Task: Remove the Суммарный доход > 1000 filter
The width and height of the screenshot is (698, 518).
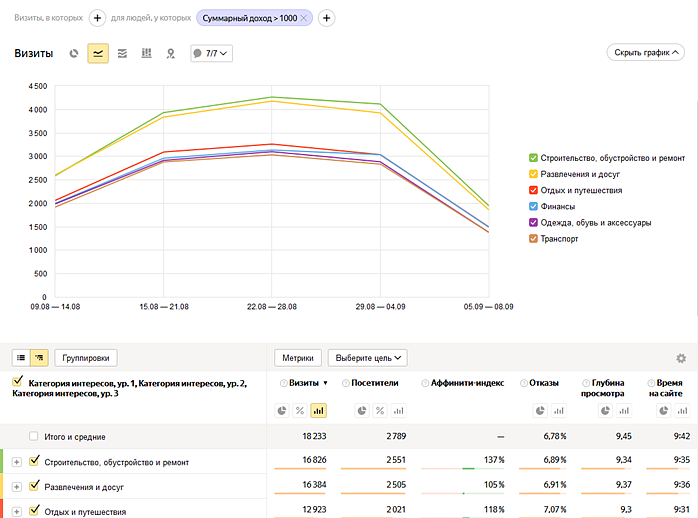Action: 305,18
